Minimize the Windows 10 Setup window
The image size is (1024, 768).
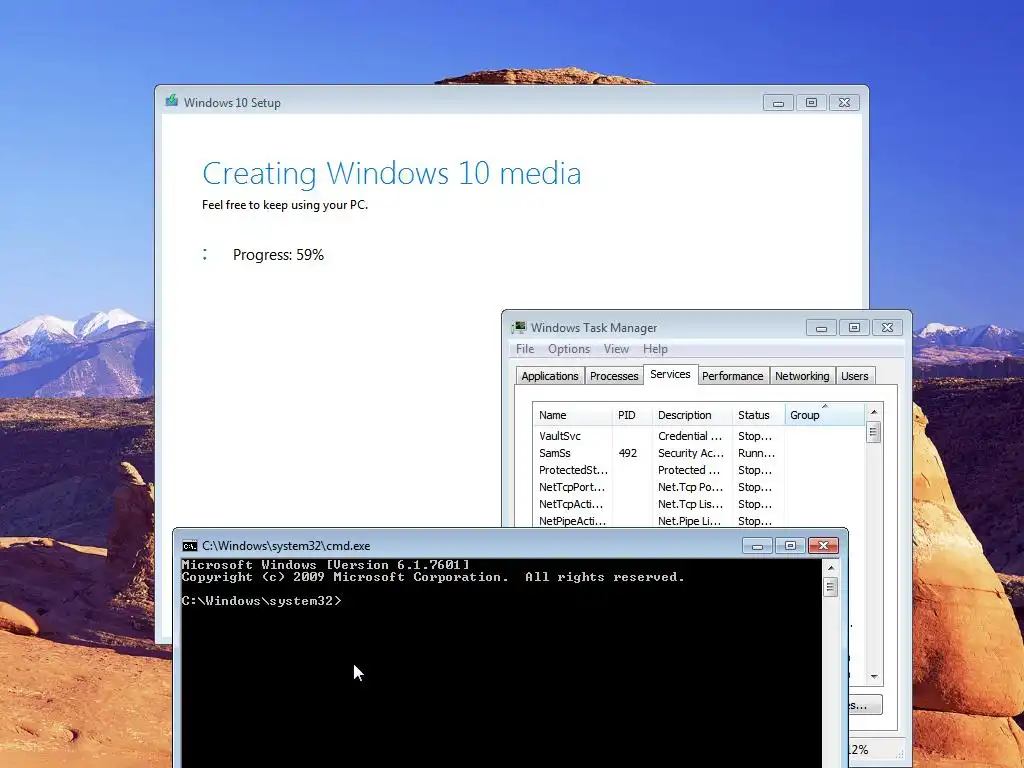click(x=778, y=103)
